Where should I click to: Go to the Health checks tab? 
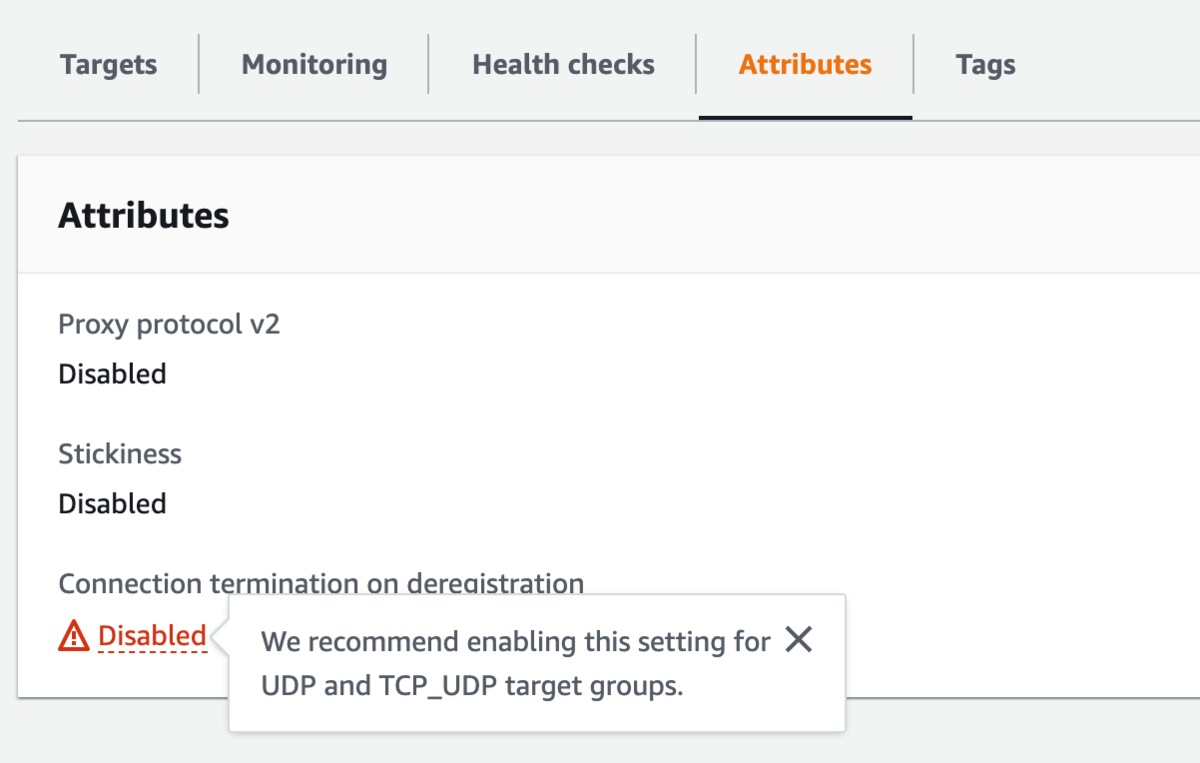pos(563,65)
